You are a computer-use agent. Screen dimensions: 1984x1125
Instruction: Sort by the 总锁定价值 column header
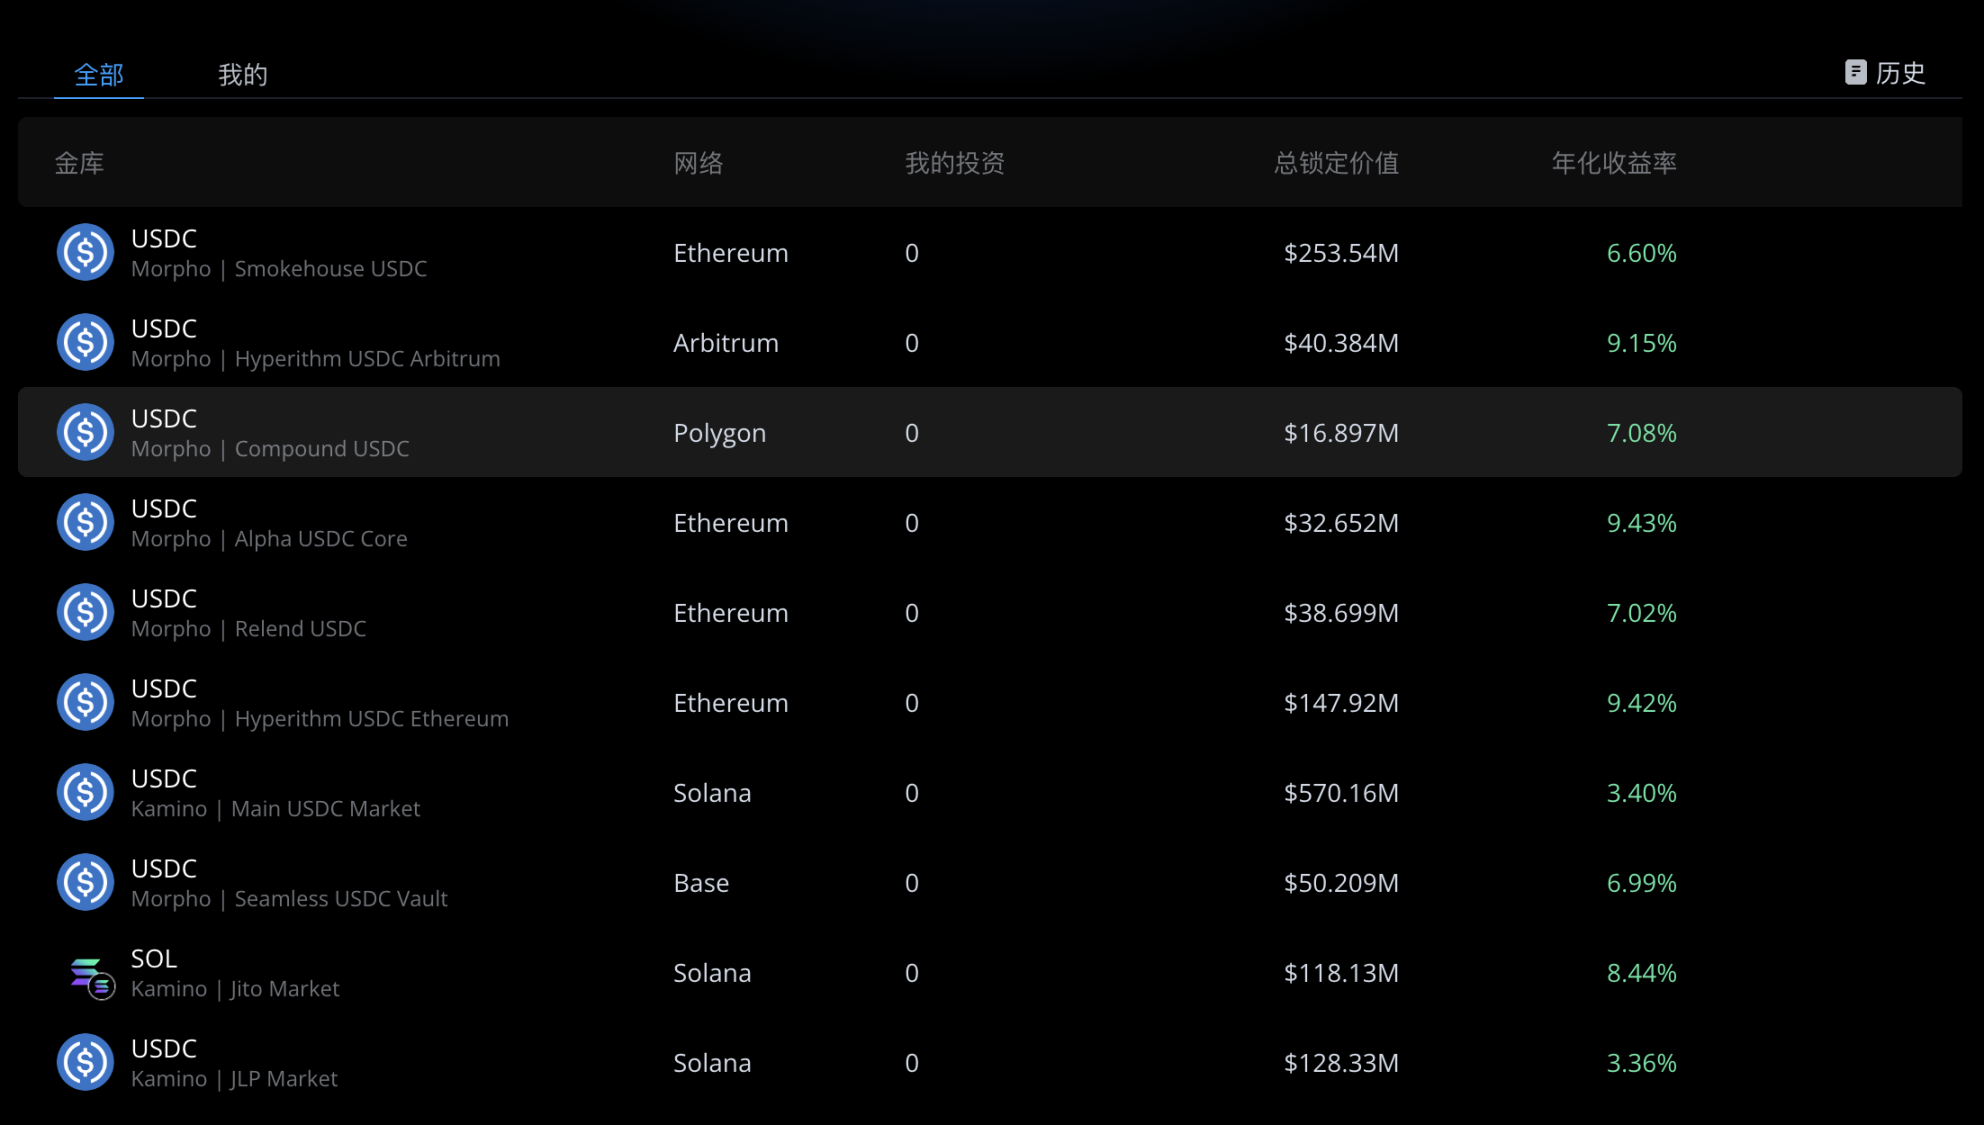click(1336, 163)
